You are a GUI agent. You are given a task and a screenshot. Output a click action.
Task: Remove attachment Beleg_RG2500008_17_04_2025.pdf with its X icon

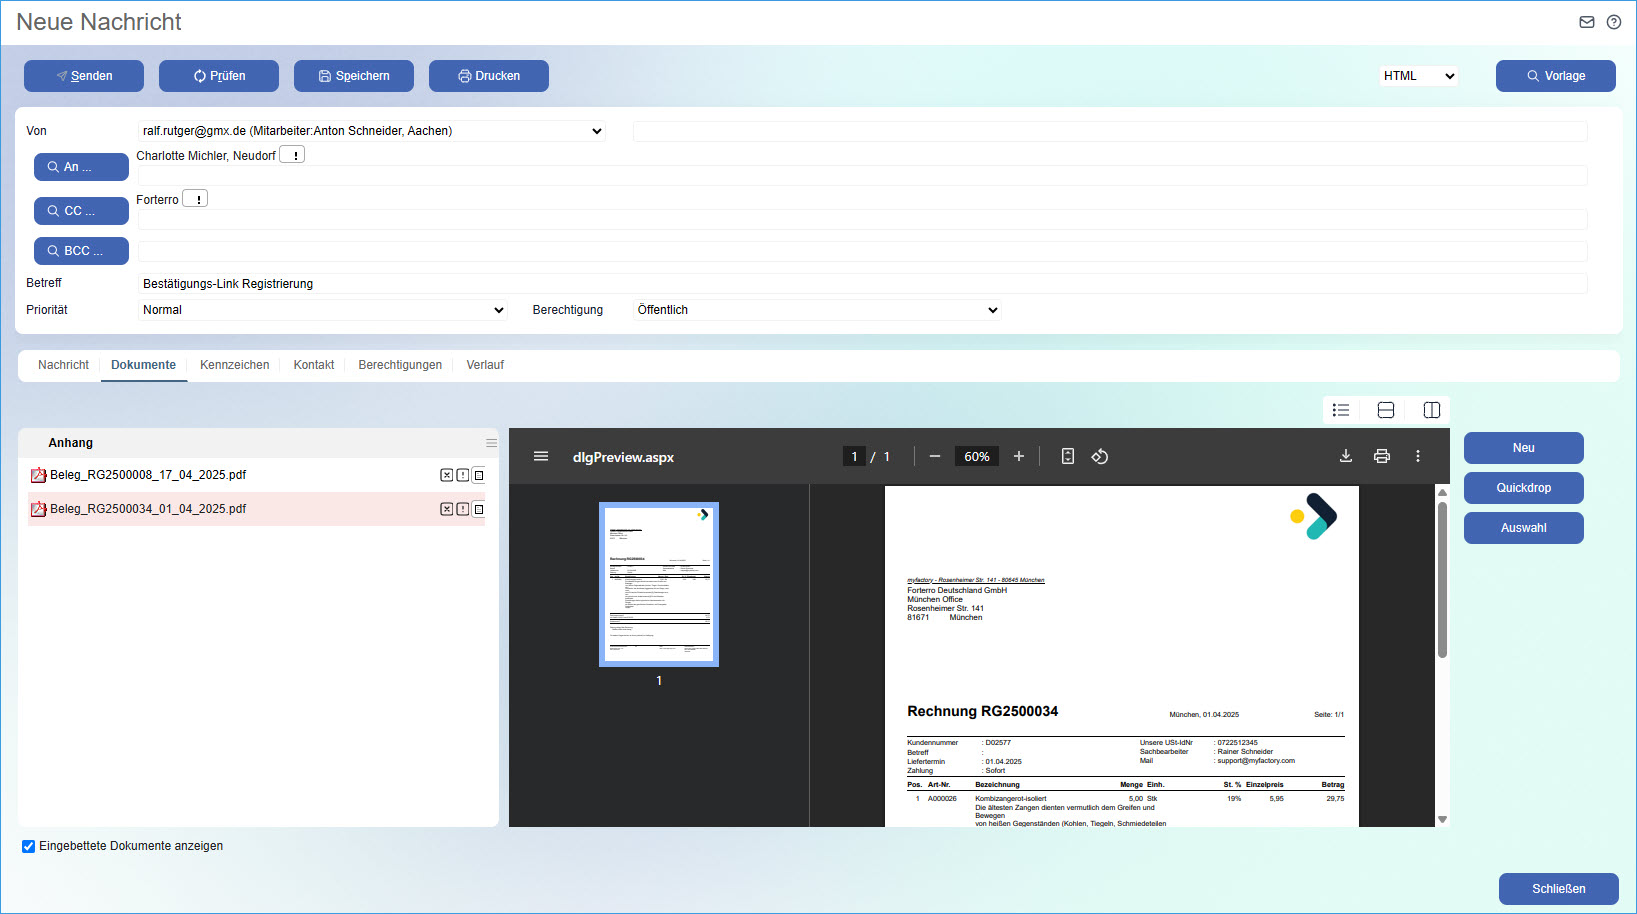(446, 475)
